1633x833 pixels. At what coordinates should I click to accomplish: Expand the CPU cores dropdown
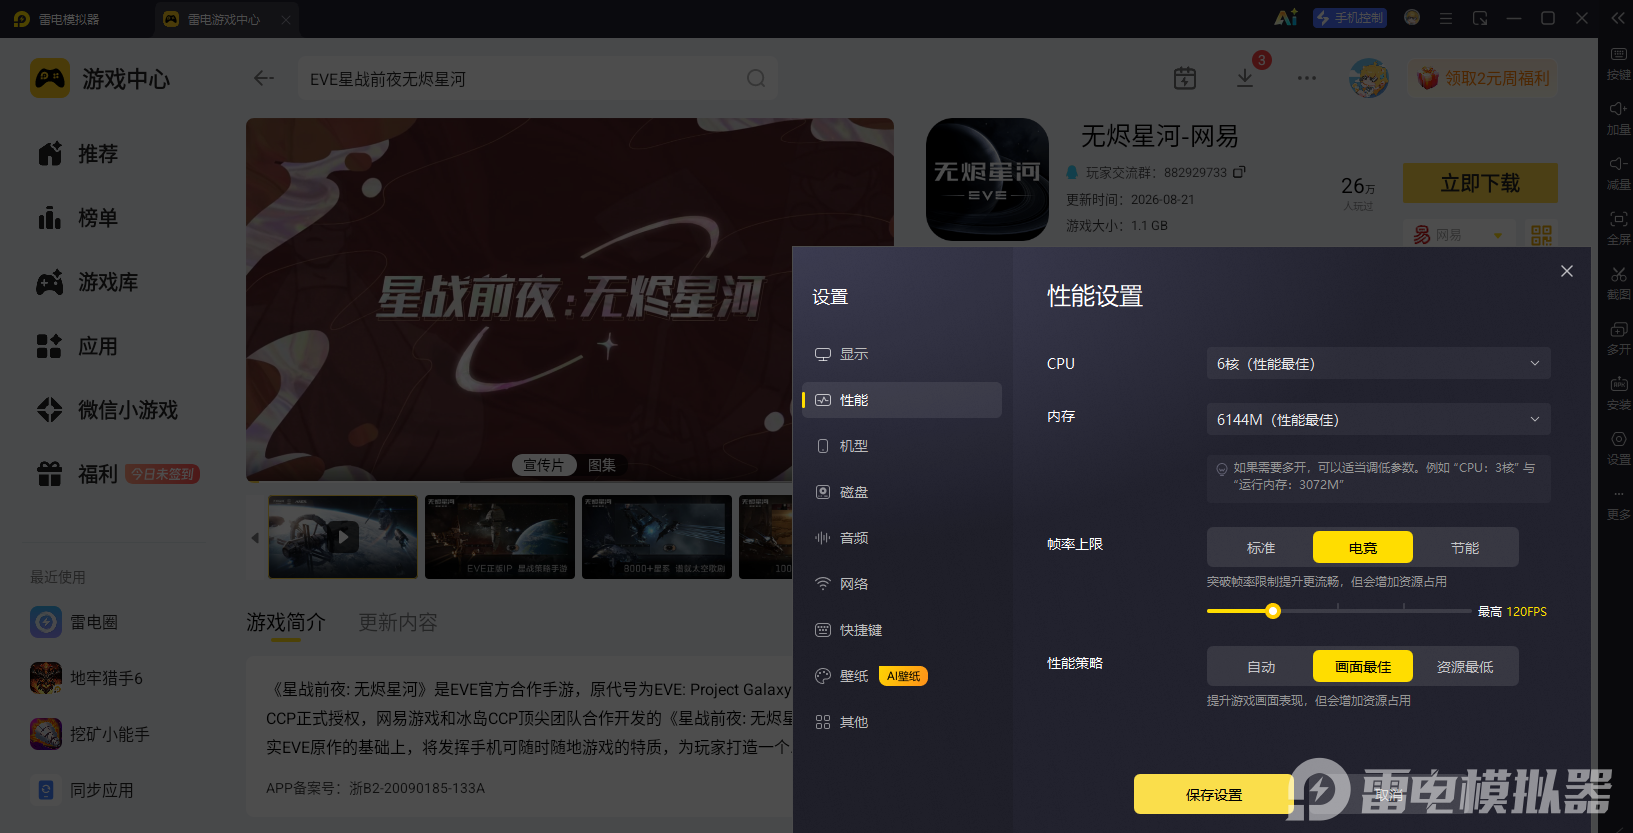coord(1379,363)
